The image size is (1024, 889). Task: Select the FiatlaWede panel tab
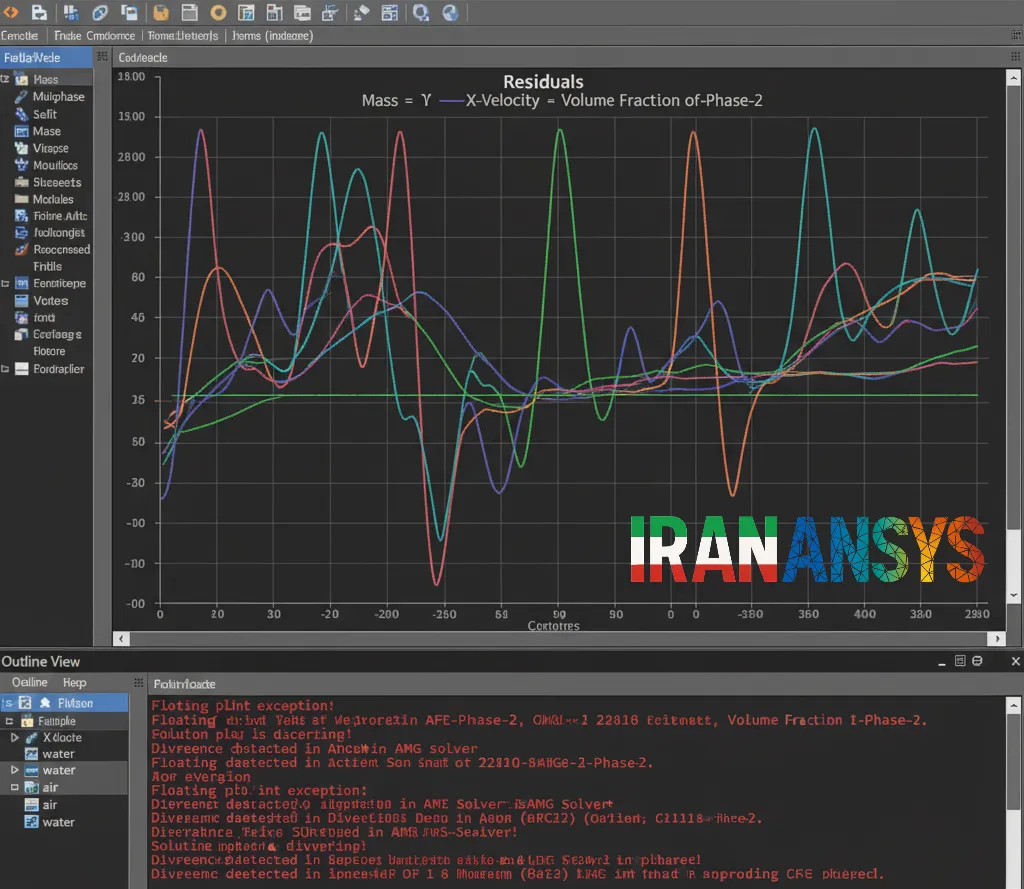pos(46,57)
